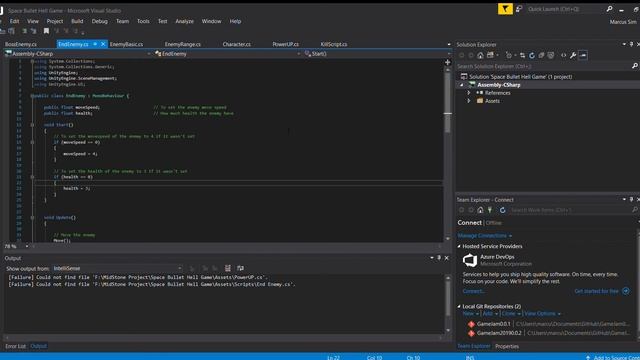Open the Project menu

55,21
